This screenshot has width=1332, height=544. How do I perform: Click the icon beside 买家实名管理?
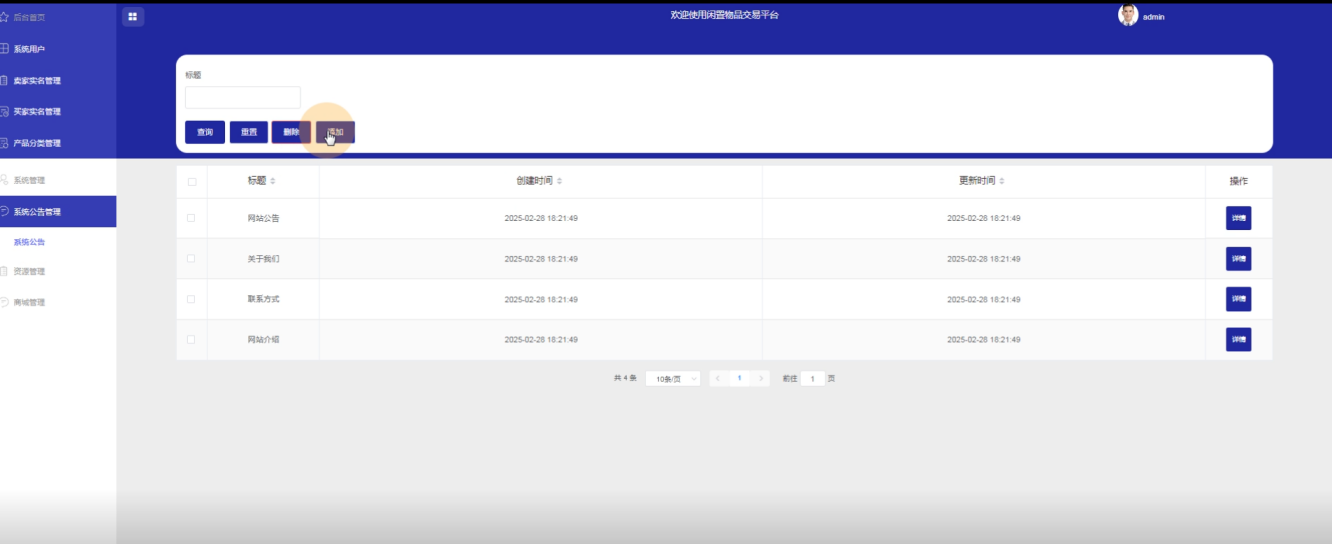(4, 111)
